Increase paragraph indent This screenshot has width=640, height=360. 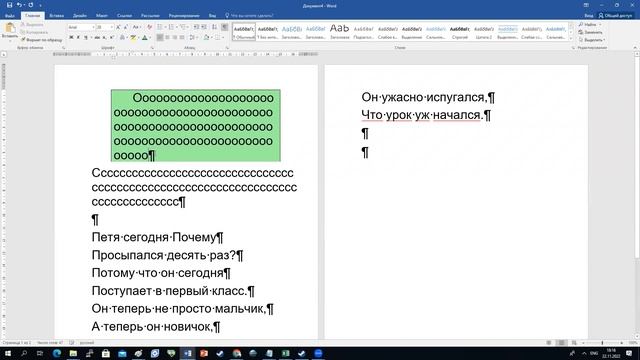[204, 27]
